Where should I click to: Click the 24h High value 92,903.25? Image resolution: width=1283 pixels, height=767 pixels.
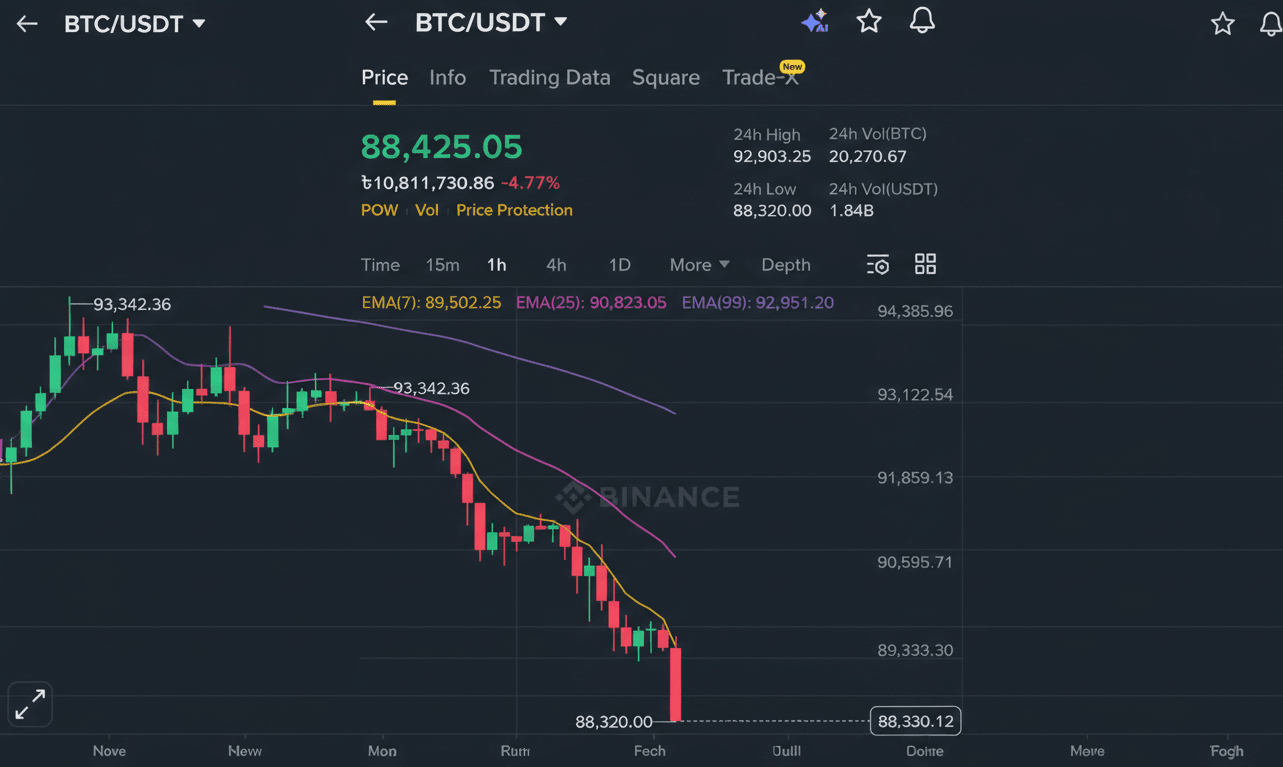click(772, 156)
